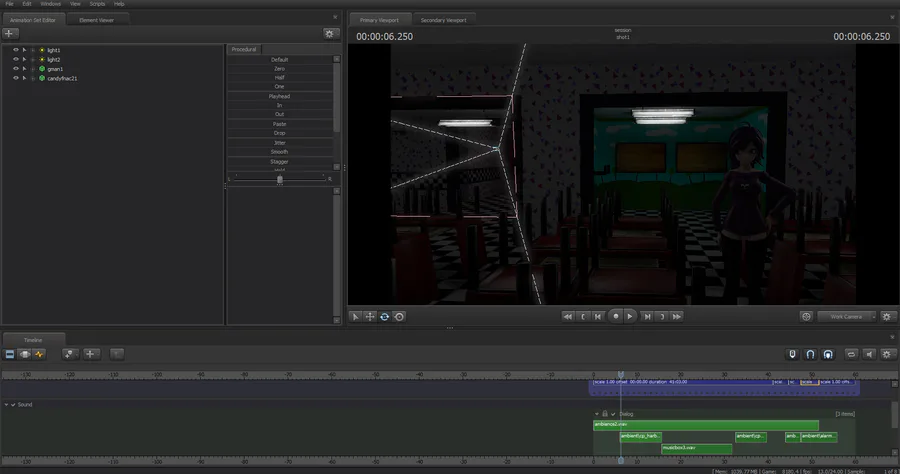Go to the out-point bracket marker
The height and width of the screenshot is (474, 900).
(662, 317)
